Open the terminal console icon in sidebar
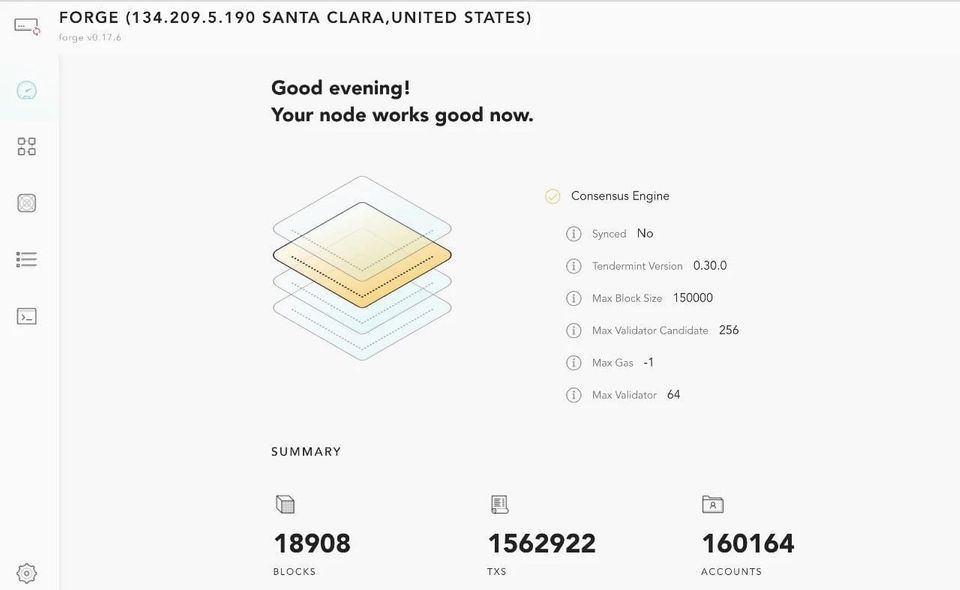This screenshot has width=960, height=590. click(27, 316)
